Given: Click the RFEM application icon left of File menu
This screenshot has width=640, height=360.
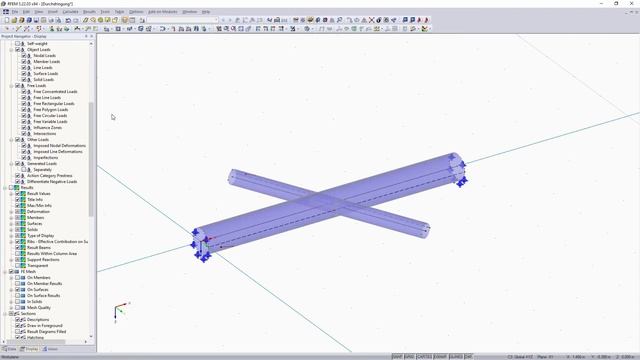Looking at the screenshot, I should tap(6, 12).
